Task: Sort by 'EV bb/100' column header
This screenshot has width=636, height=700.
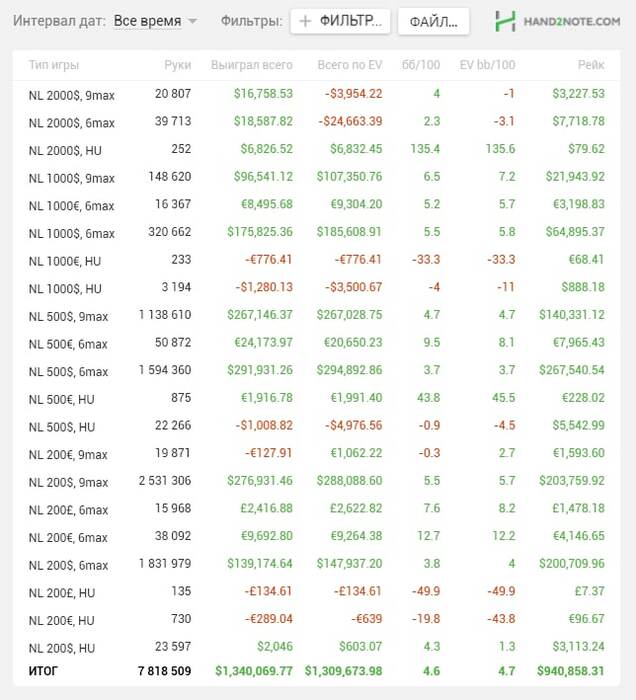Action: point(487,65)
